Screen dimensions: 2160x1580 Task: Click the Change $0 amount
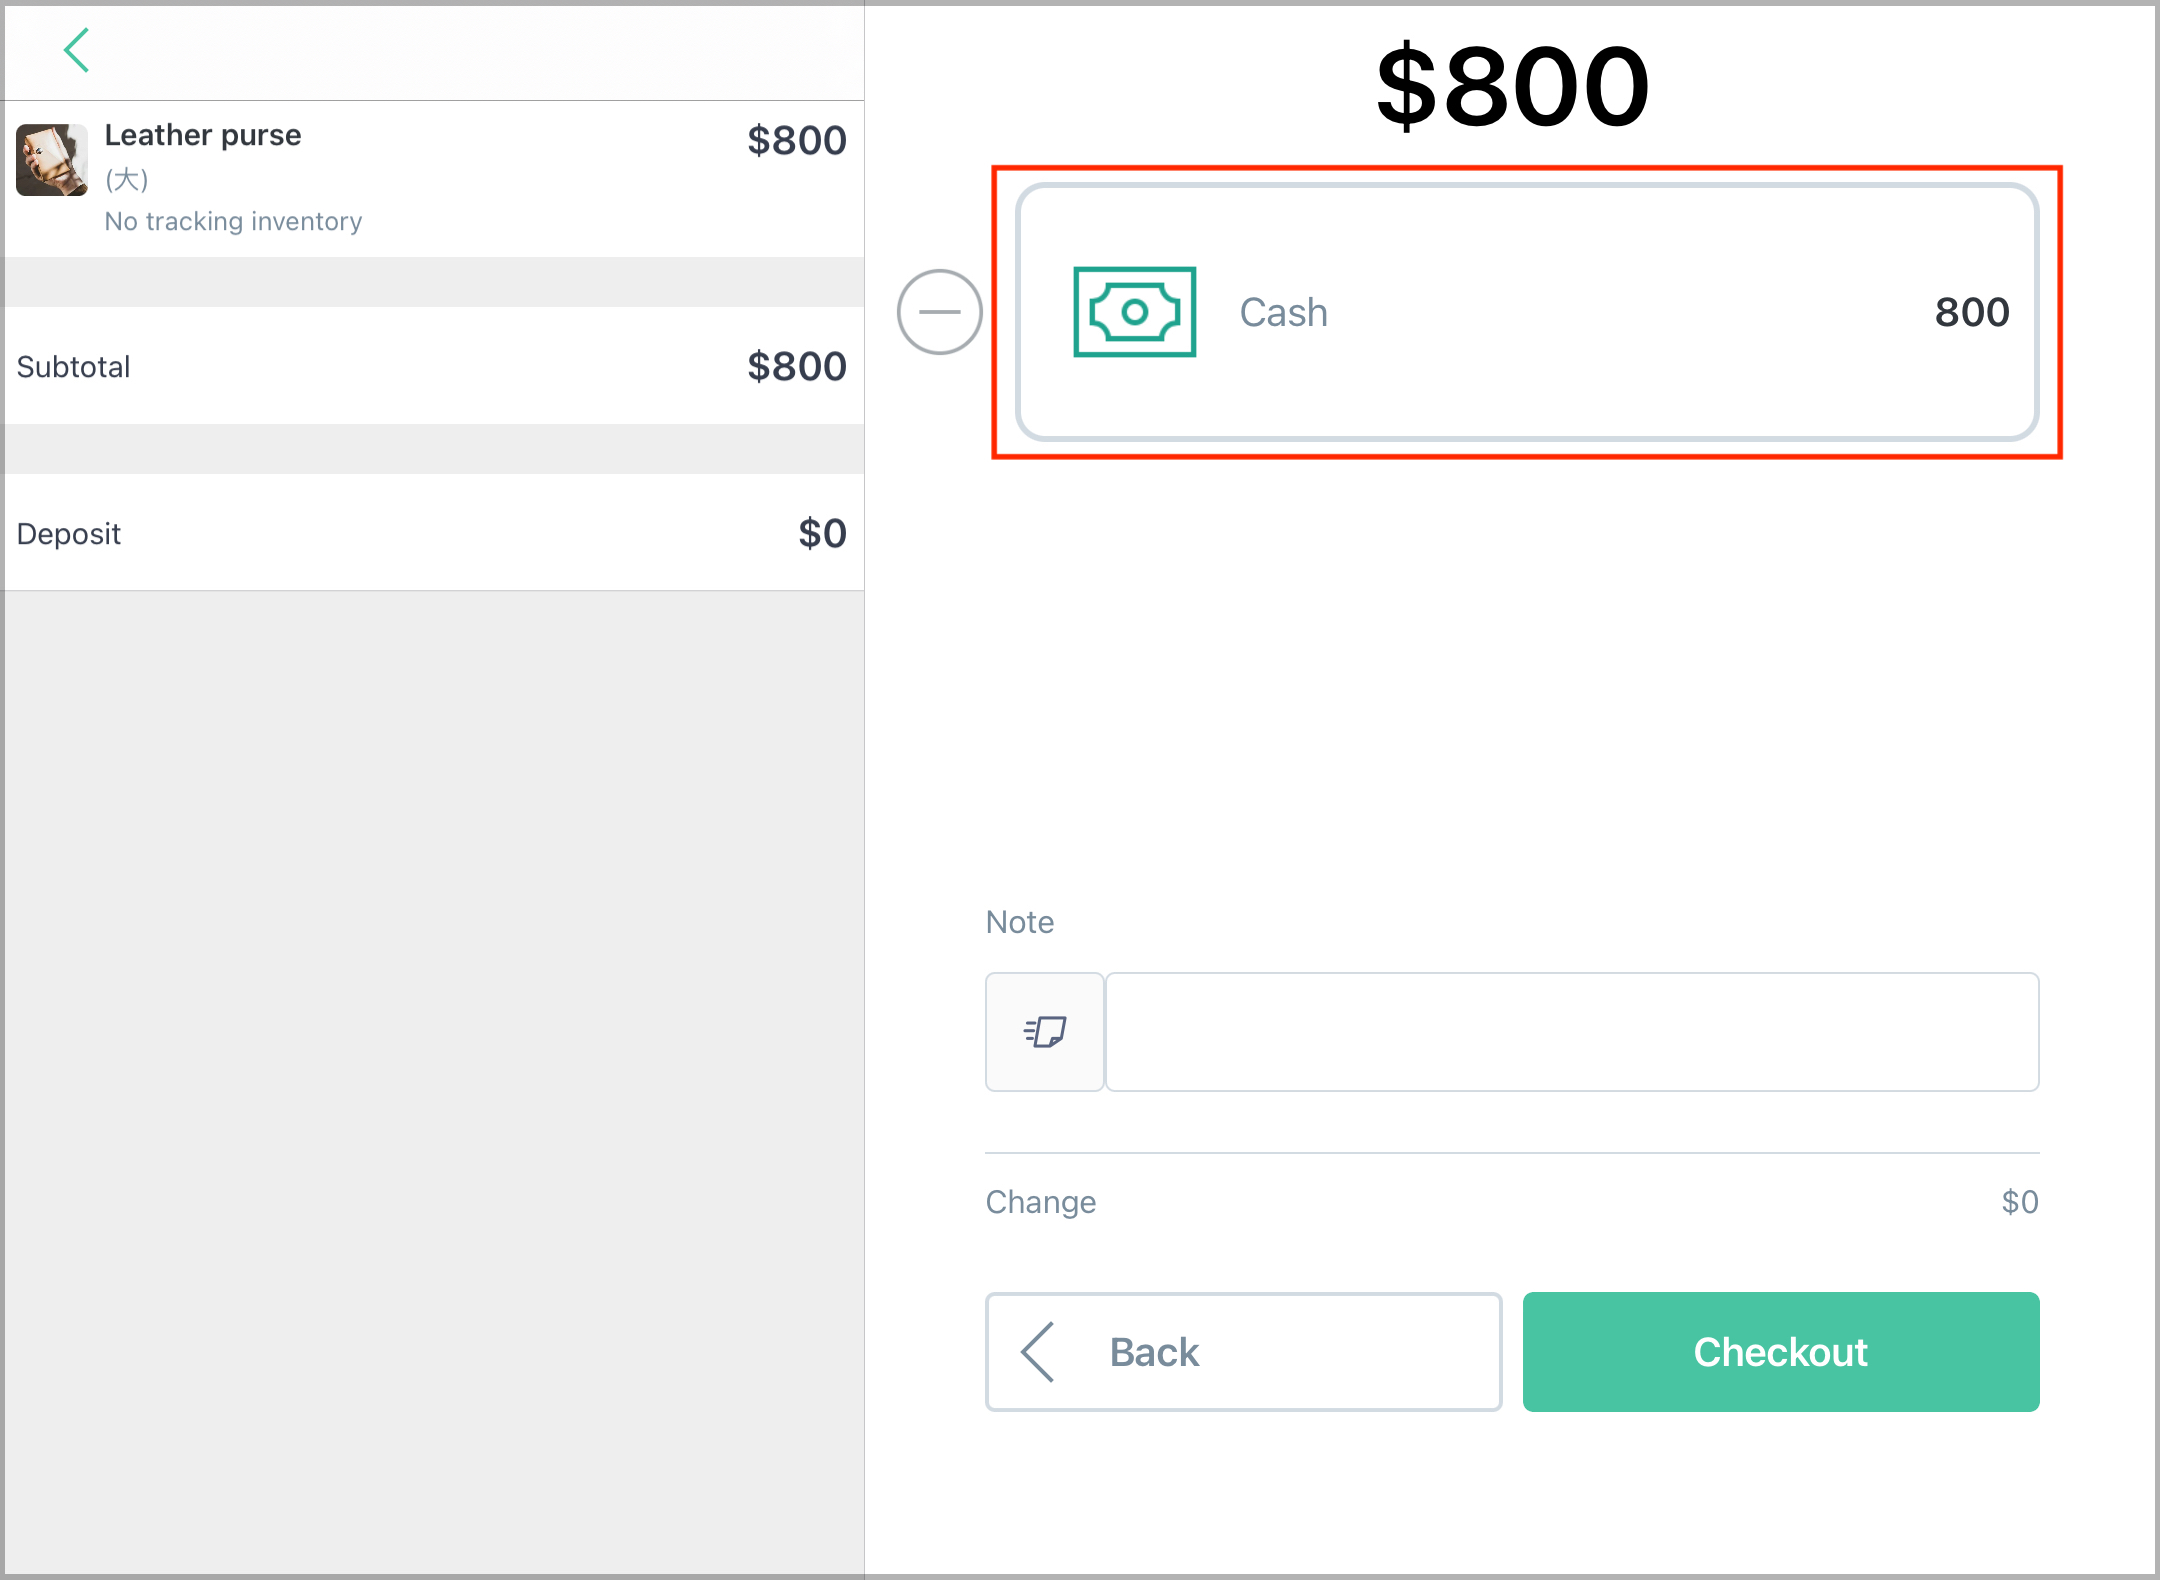pyautogui.click(x=2020, y=1201)
